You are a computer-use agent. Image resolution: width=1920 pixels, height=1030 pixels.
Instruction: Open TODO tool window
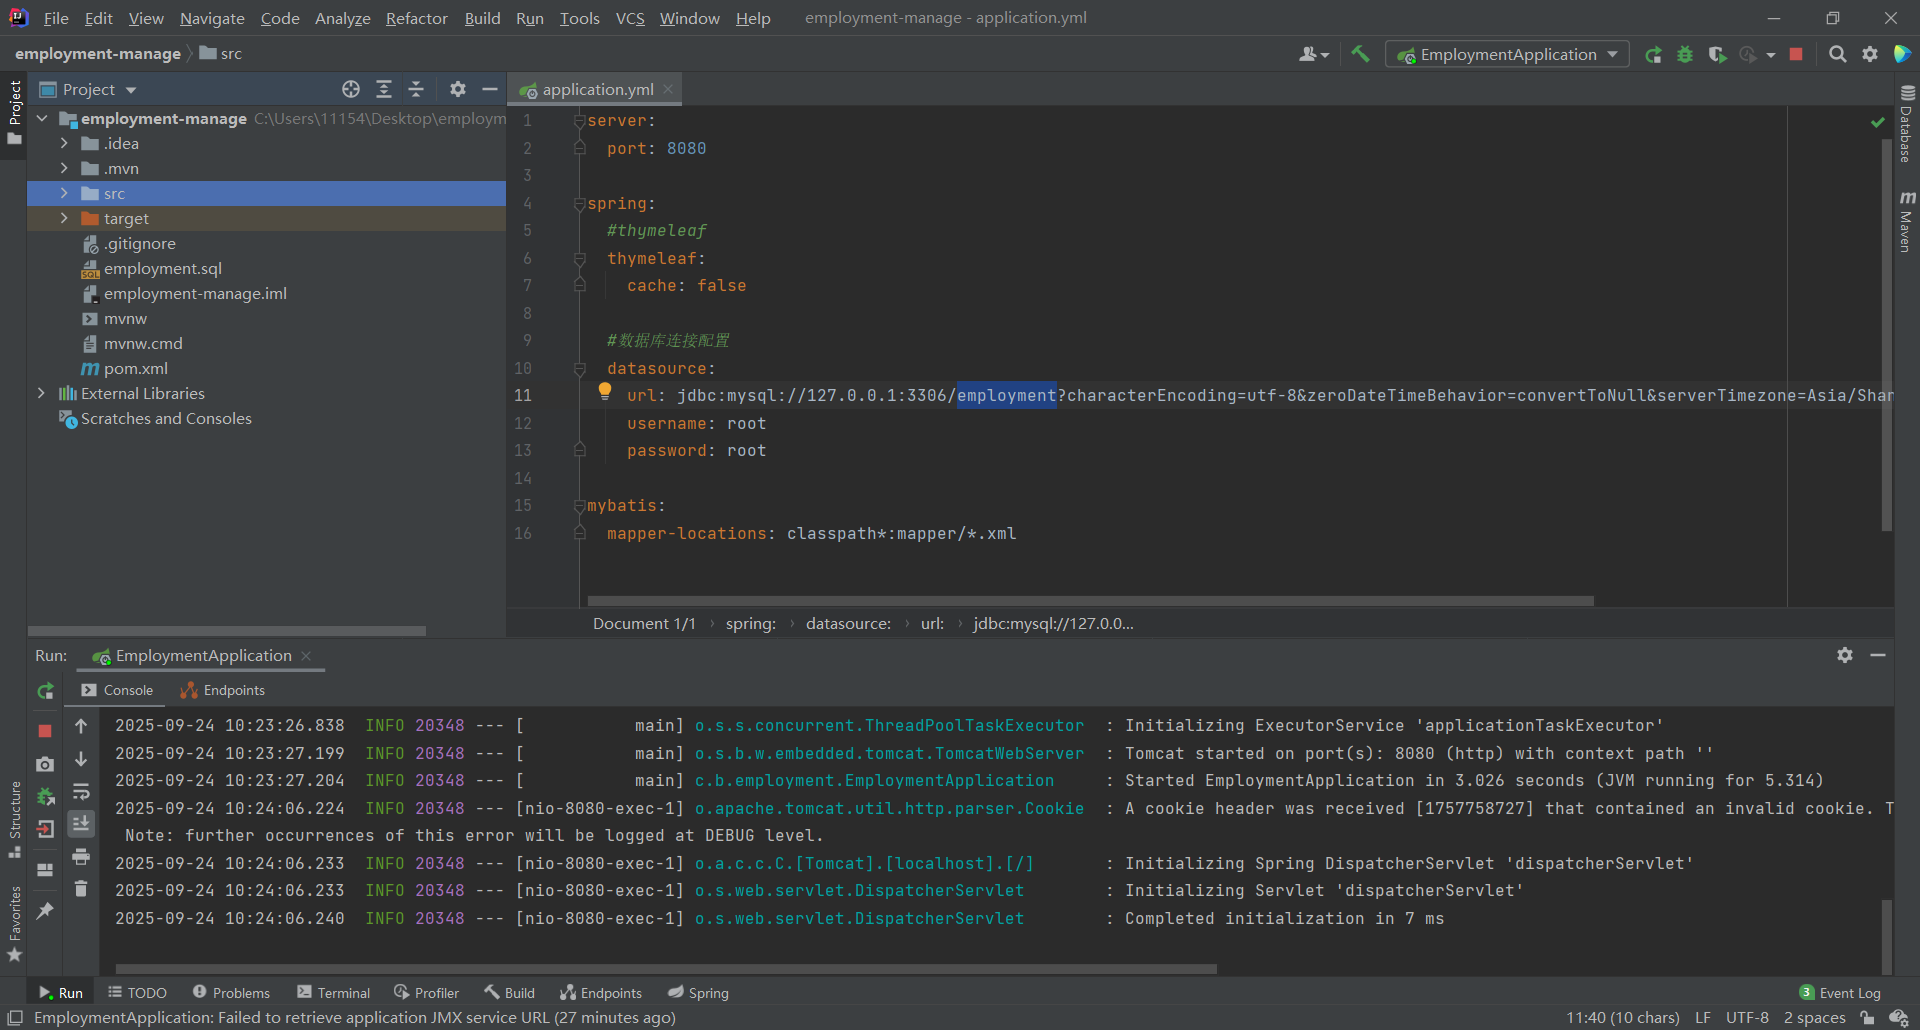tap(137, 992)
